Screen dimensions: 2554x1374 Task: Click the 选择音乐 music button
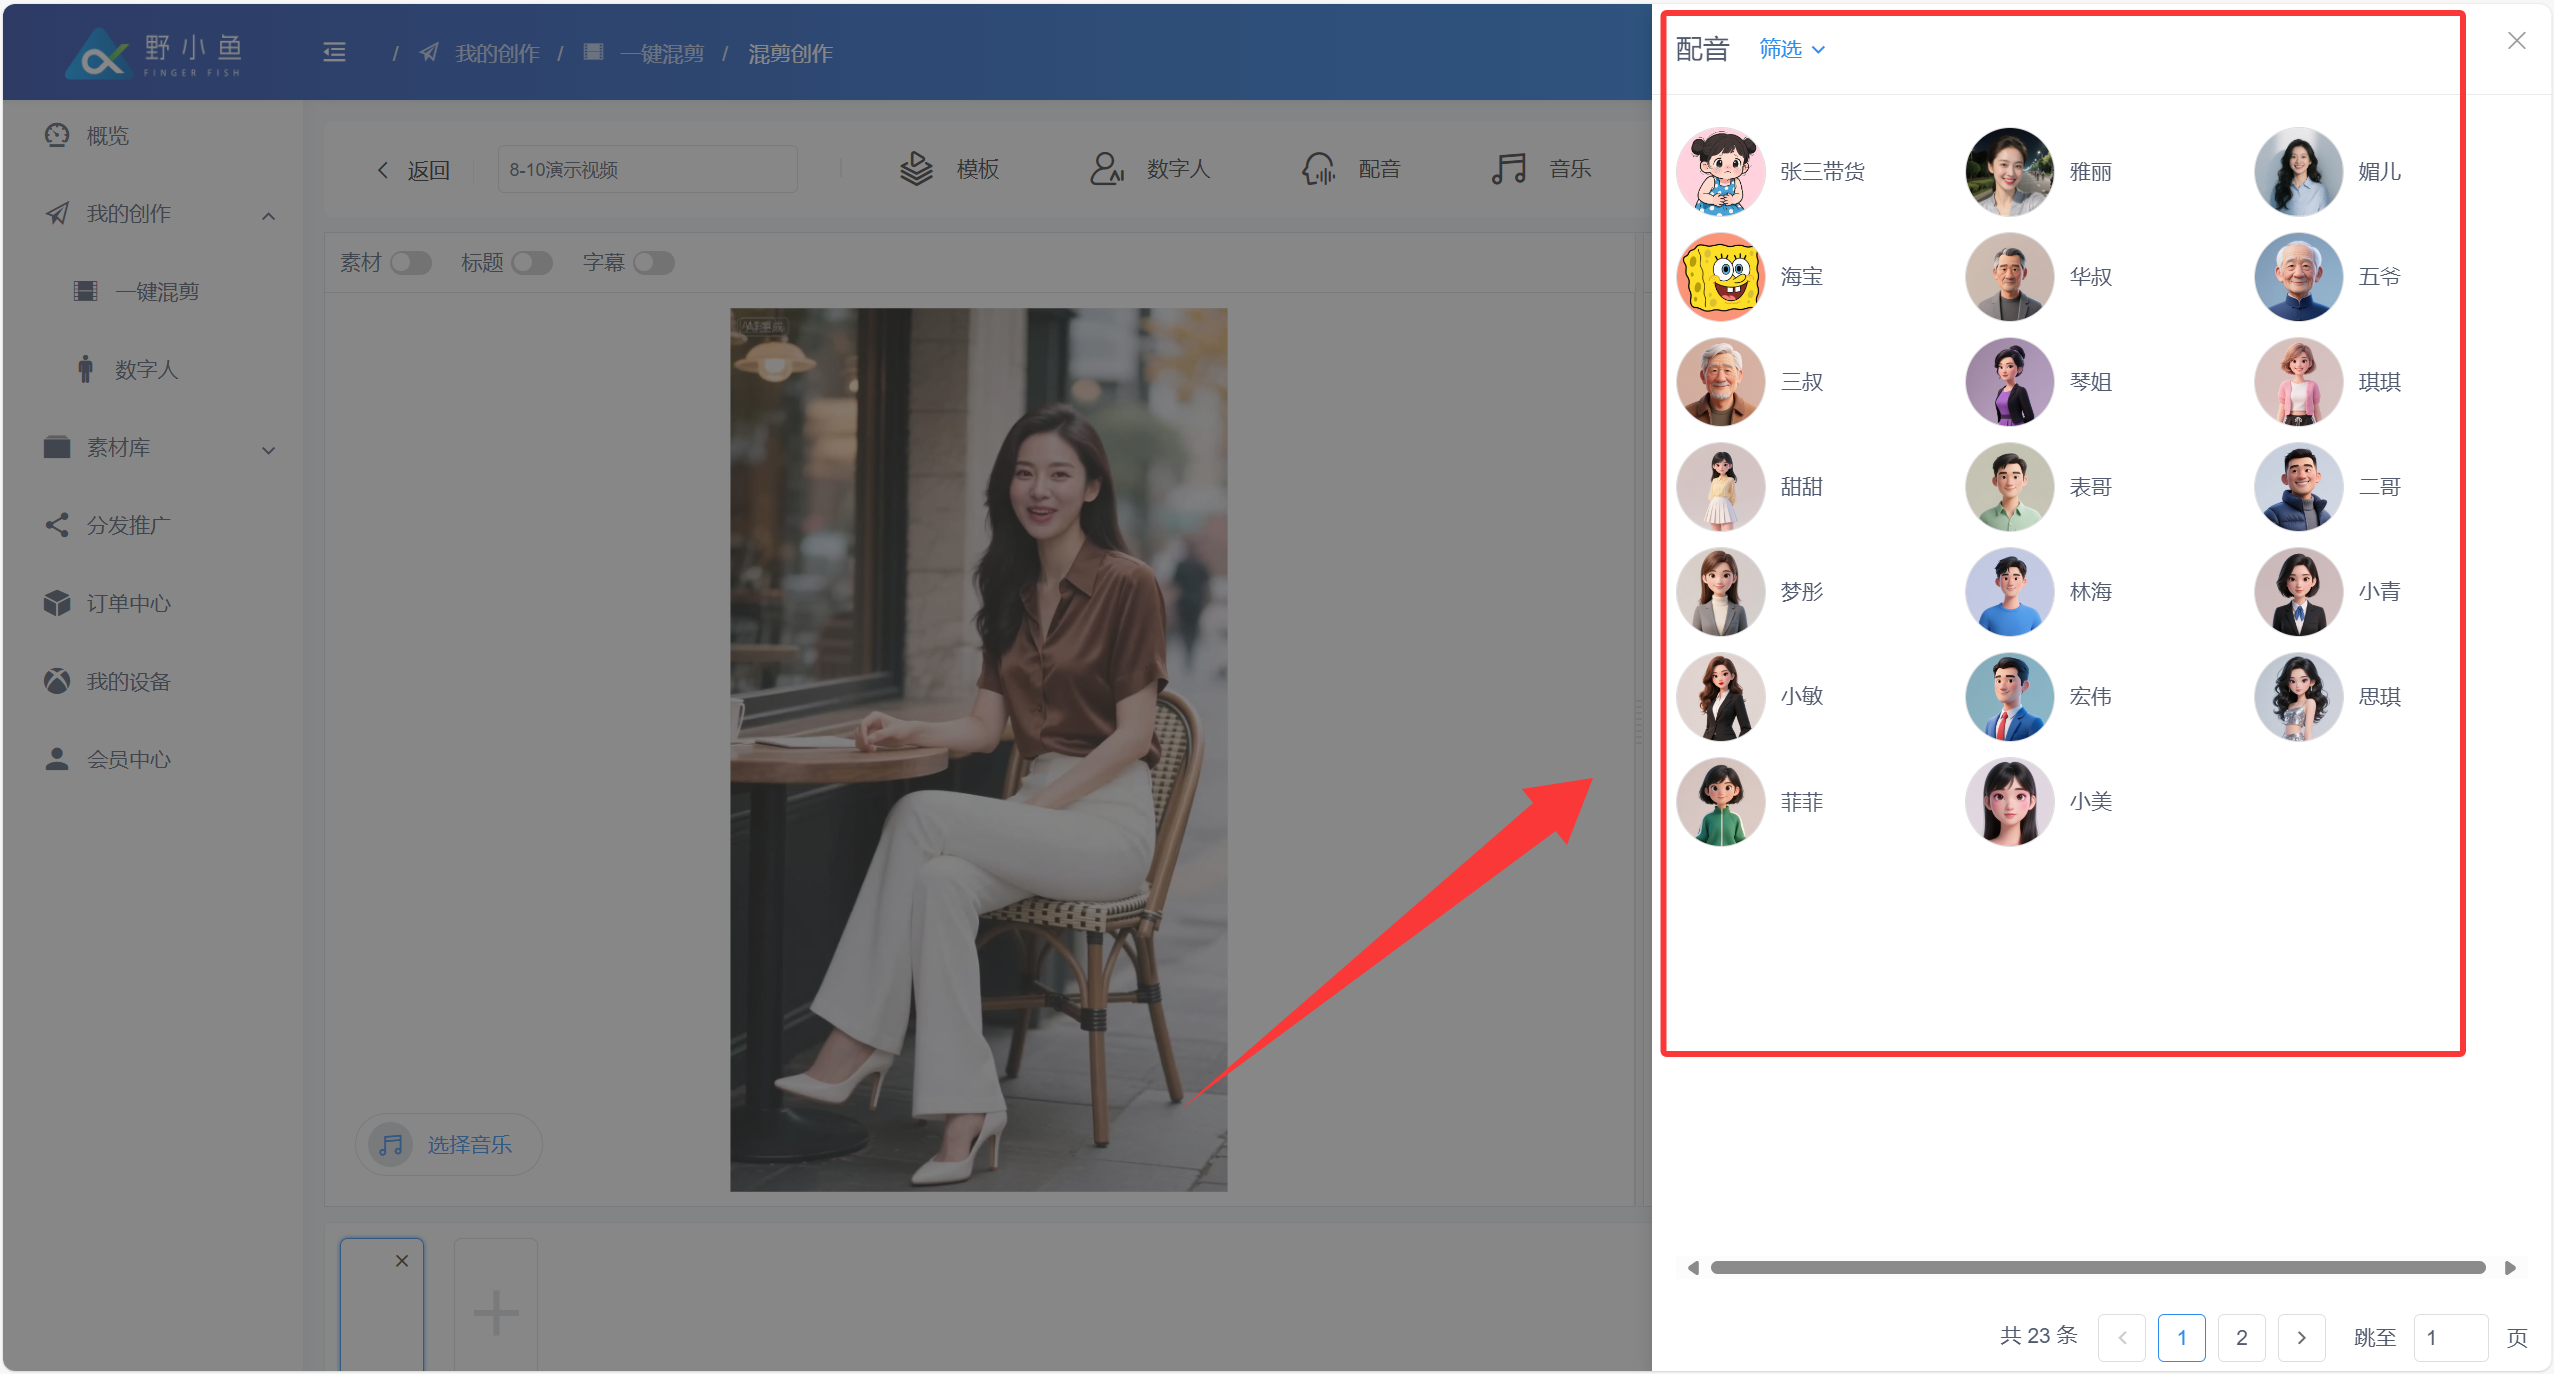tap(448, 1144)
